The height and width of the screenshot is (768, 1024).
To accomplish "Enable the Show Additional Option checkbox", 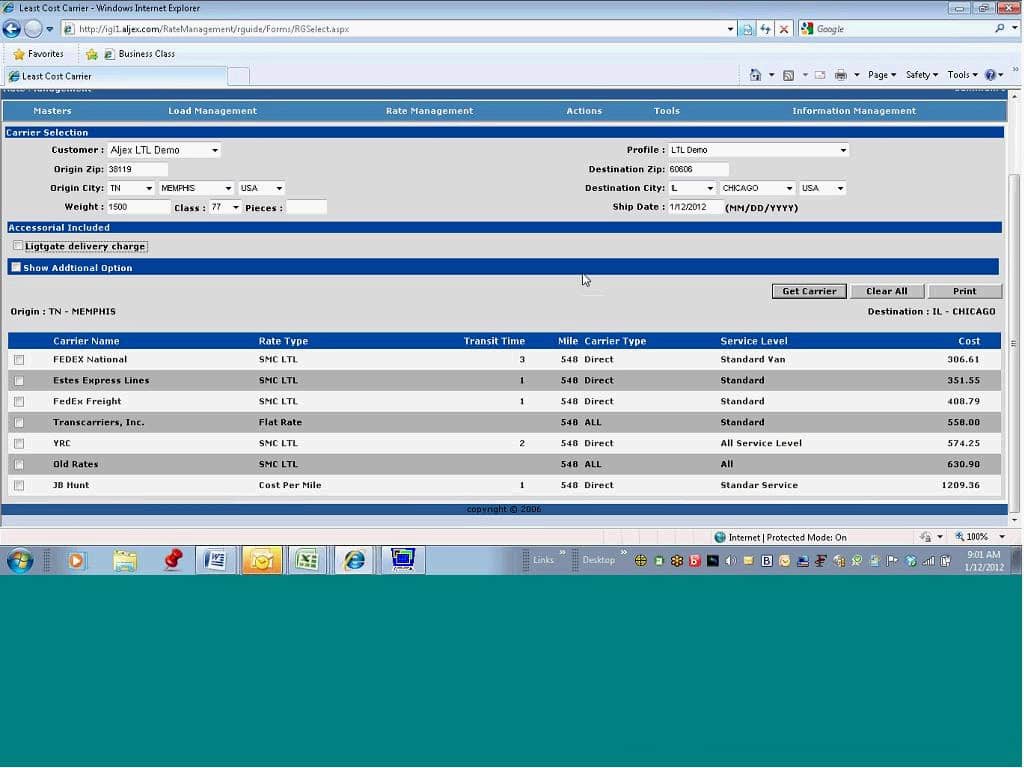I will tap(16, 267).
